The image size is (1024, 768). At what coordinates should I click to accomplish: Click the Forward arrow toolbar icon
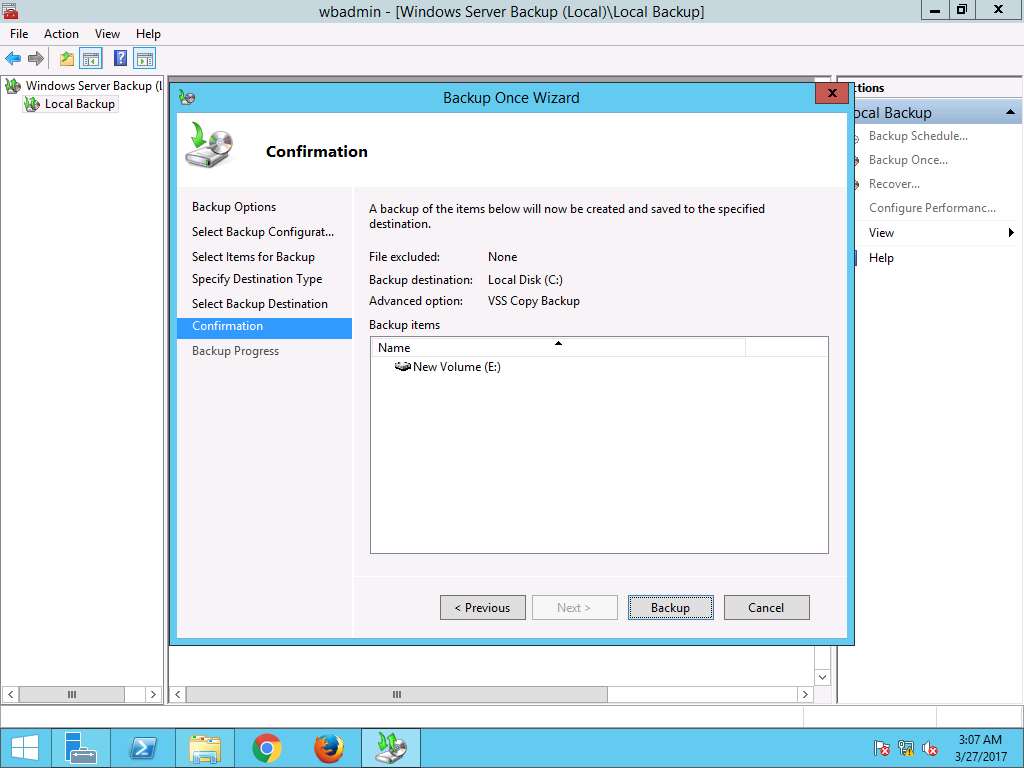coord(36,59)
